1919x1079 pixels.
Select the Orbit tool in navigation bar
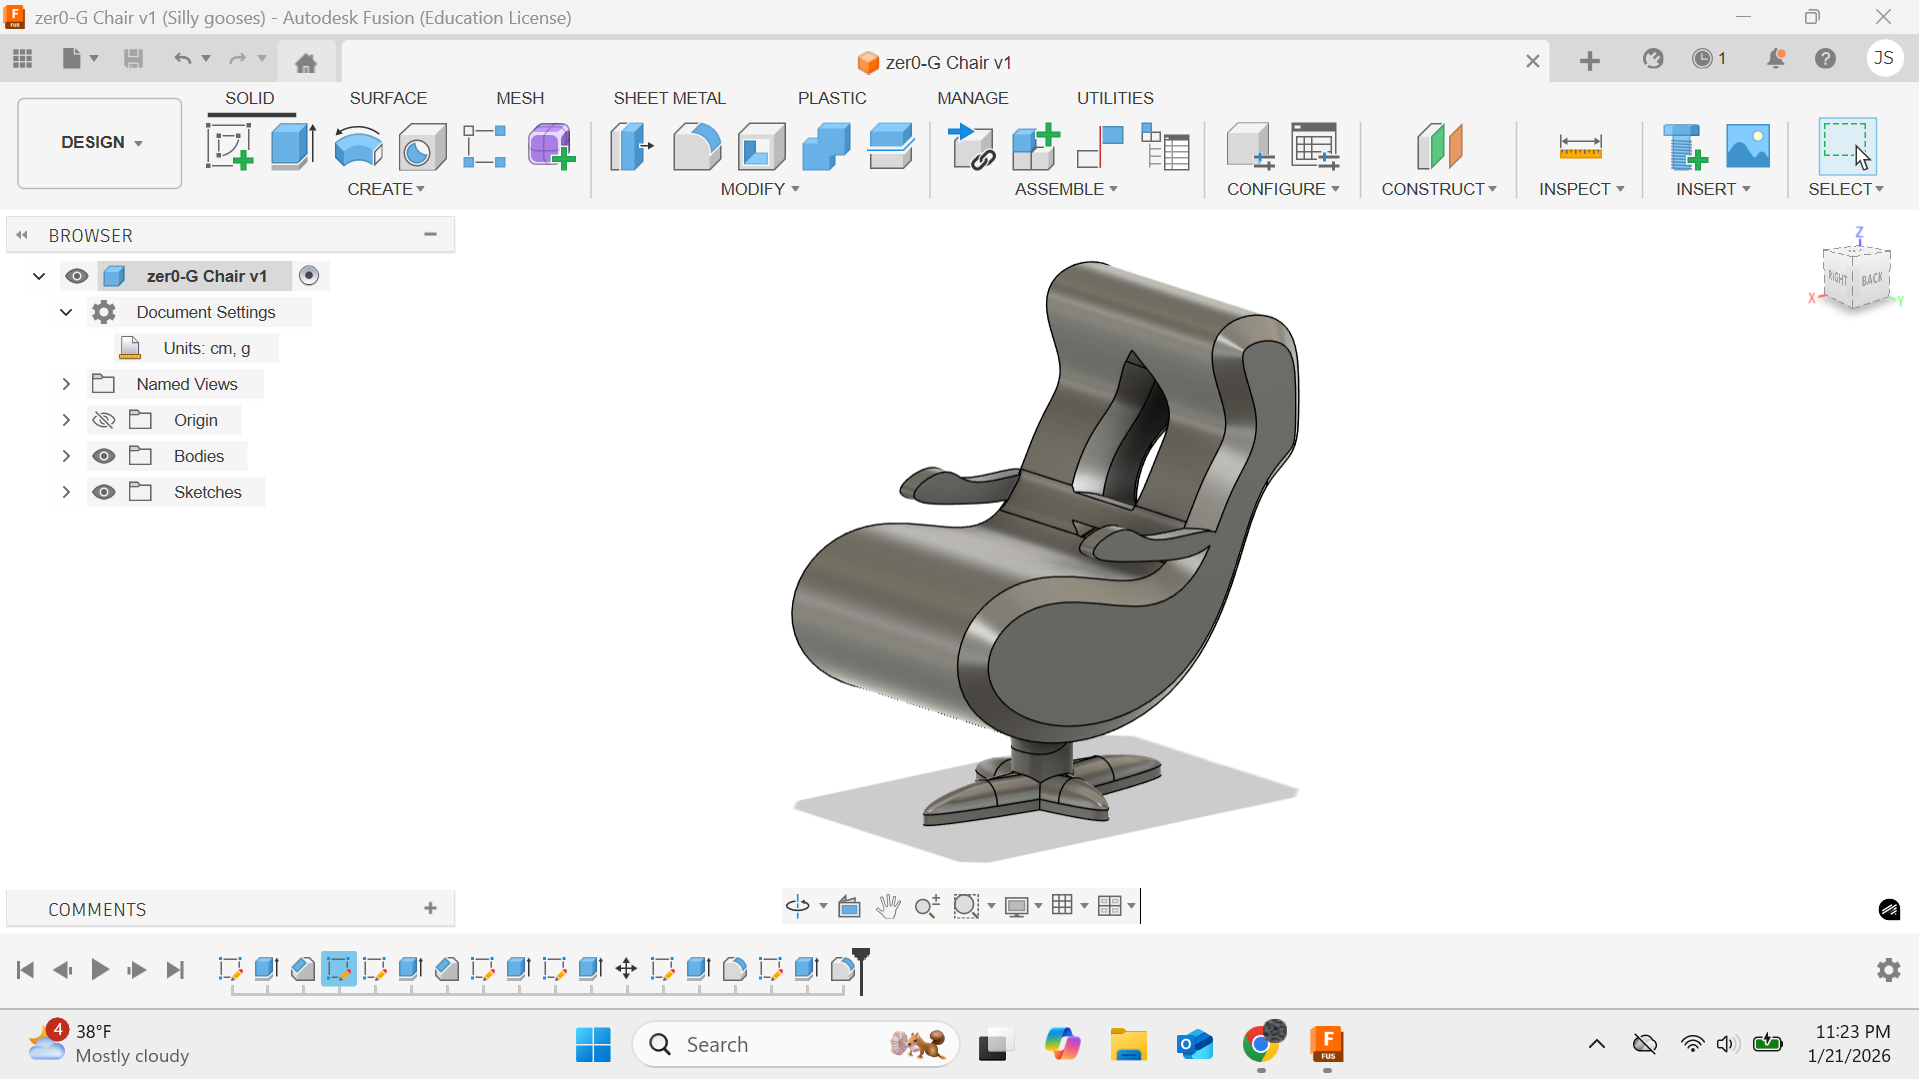(x=799, y=906)
